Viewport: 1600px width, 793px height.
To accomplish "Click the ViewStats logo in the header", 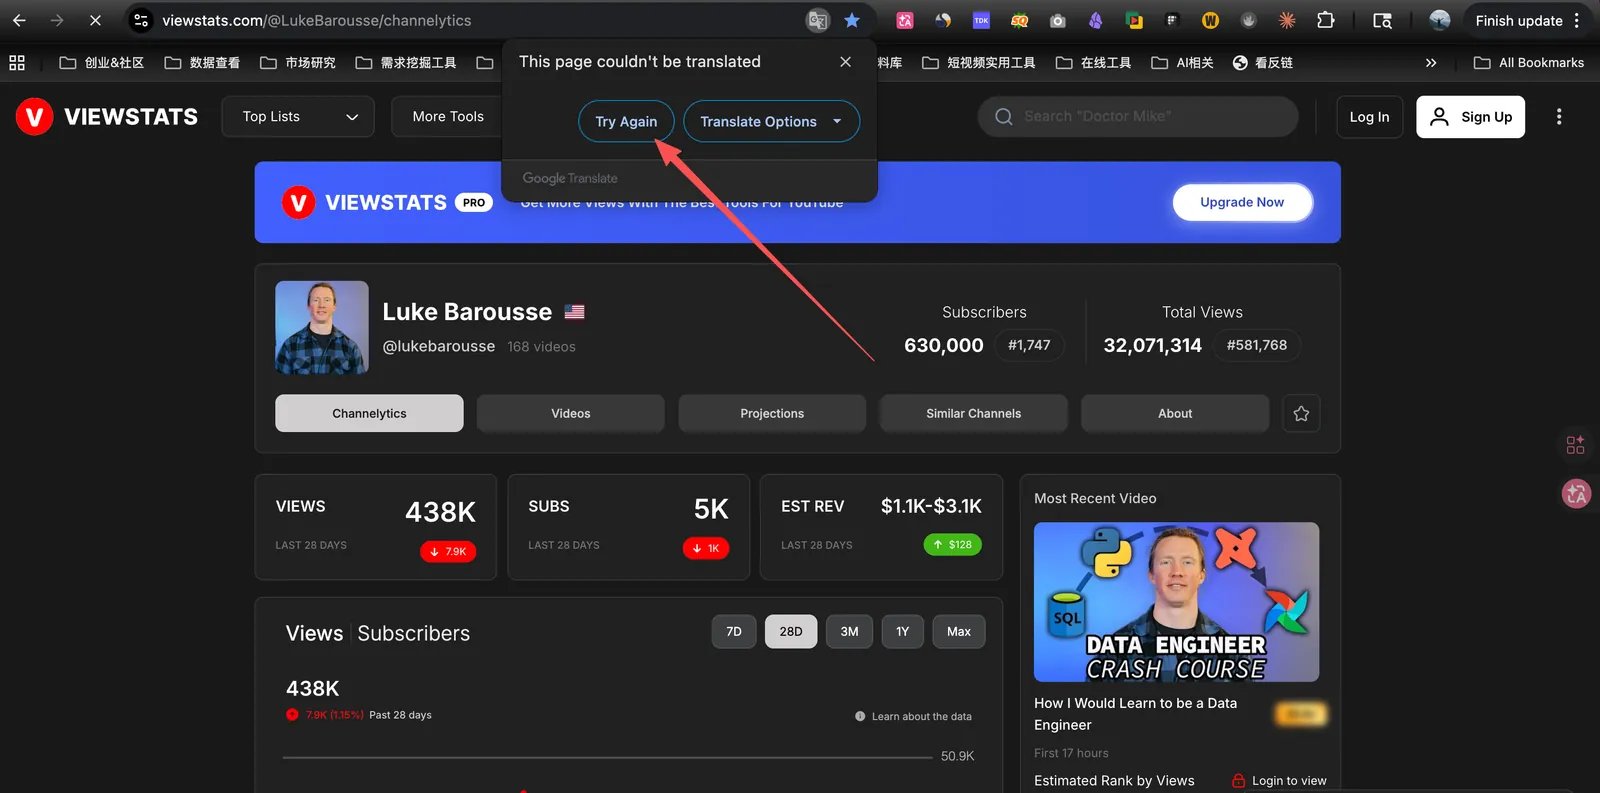I will pos(107,117).
